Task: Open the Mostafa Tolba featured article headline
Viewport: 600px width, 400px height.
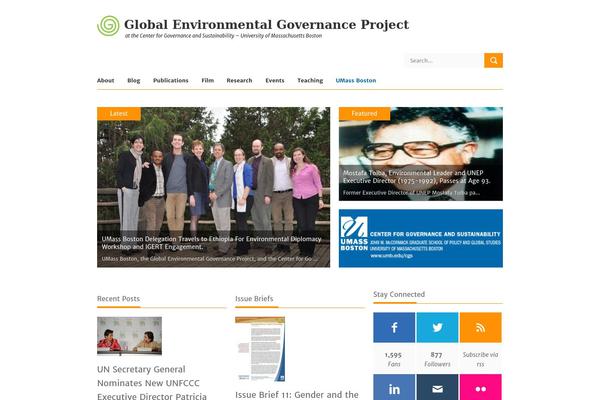Action: pos(416,177)
